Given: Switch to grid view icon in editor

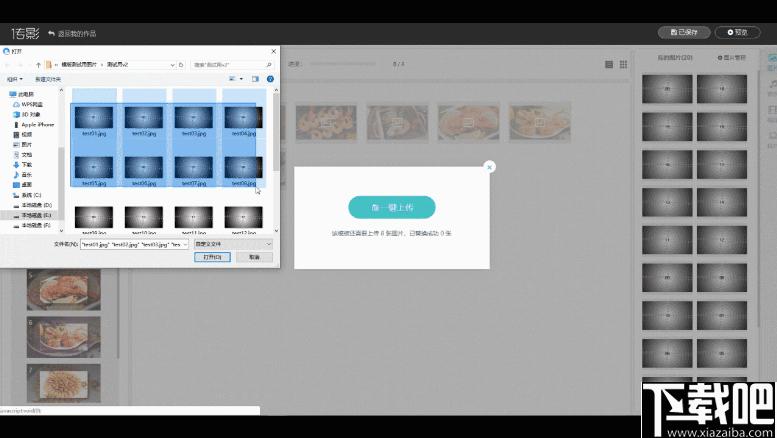Looking at the screenshot, I should [623, 64].
